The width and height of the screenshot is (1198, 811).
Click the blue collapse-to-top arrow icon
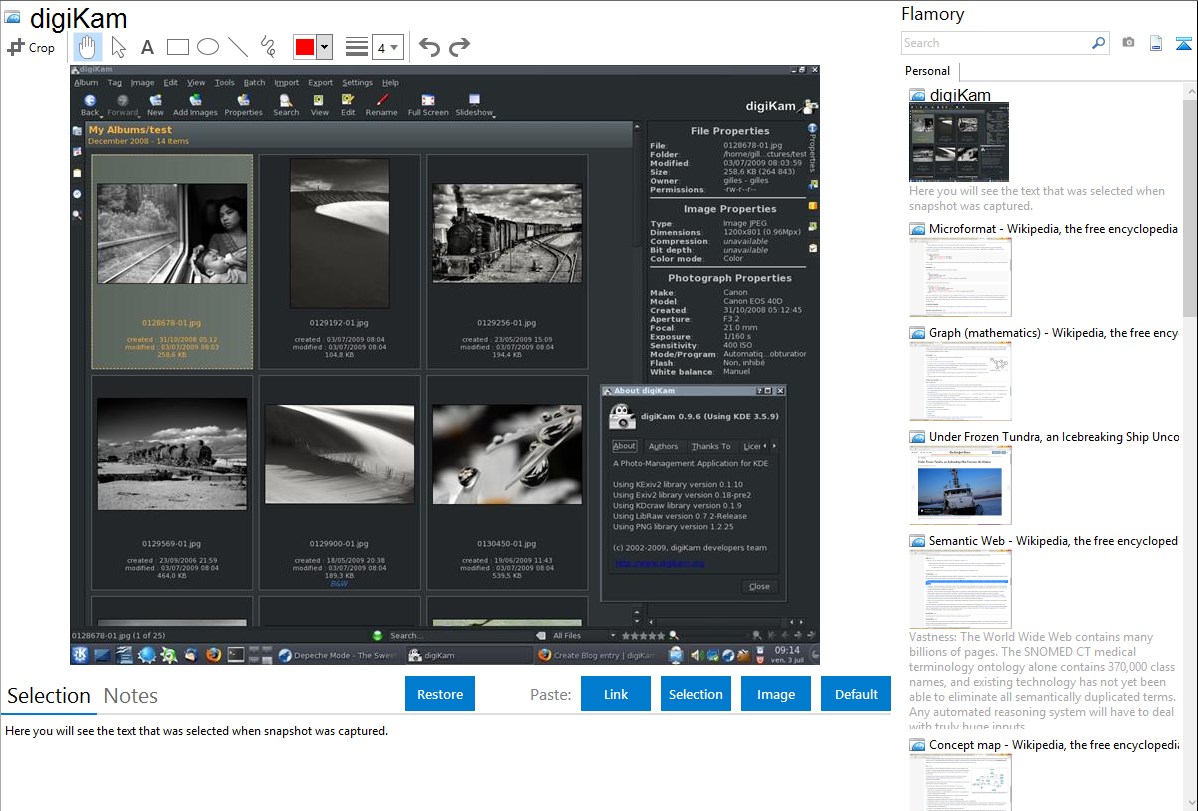click(x=1183, y=43)
